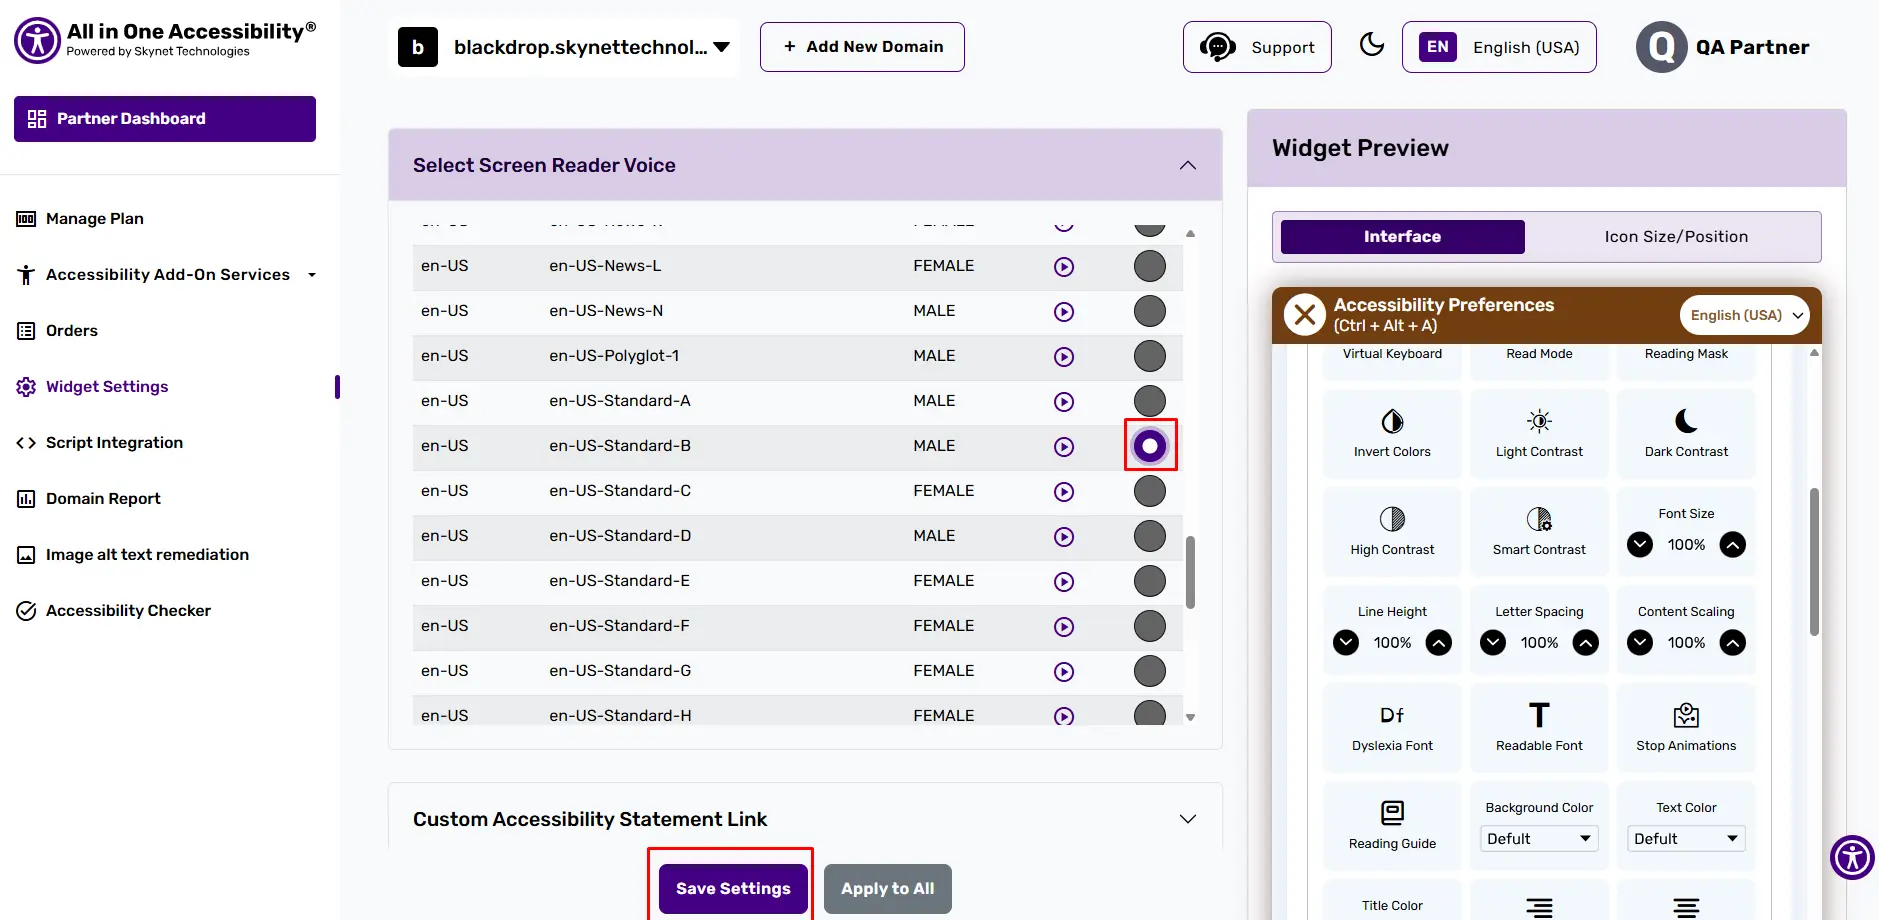This screenshot has height=920, width=1879.
Task: Play en-US-Standard-C voice sample
Action: pyautogui.click(x=1064, y=492)
